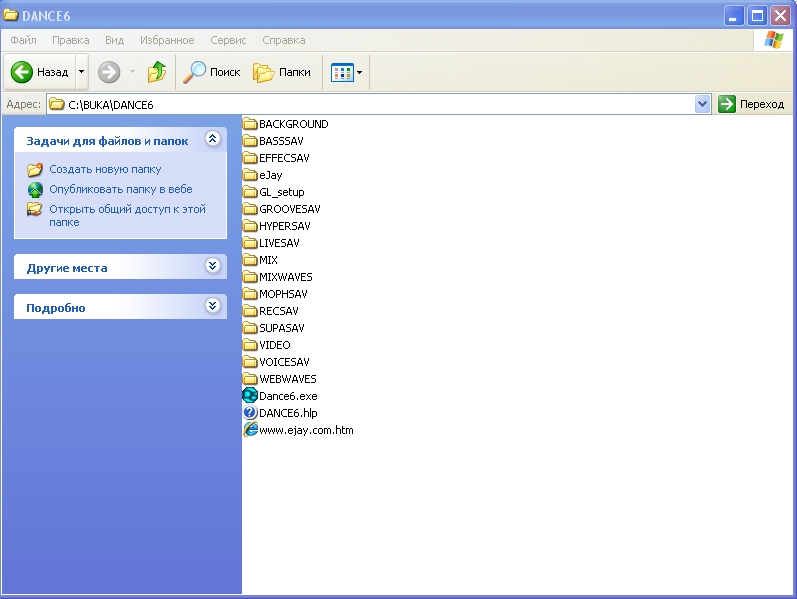Viewport: 797px width, 599px height.
Task: Click the new folder task icon
Action: coord(35,170)
